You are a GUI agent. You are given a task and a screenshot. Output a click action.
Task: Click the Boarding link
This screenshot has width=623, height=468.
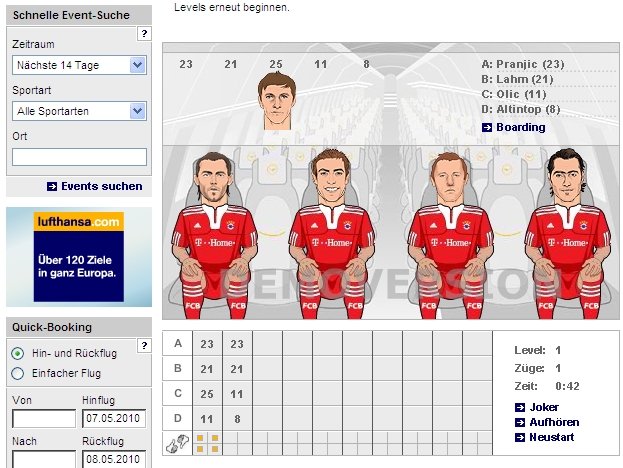click(520, 127)
